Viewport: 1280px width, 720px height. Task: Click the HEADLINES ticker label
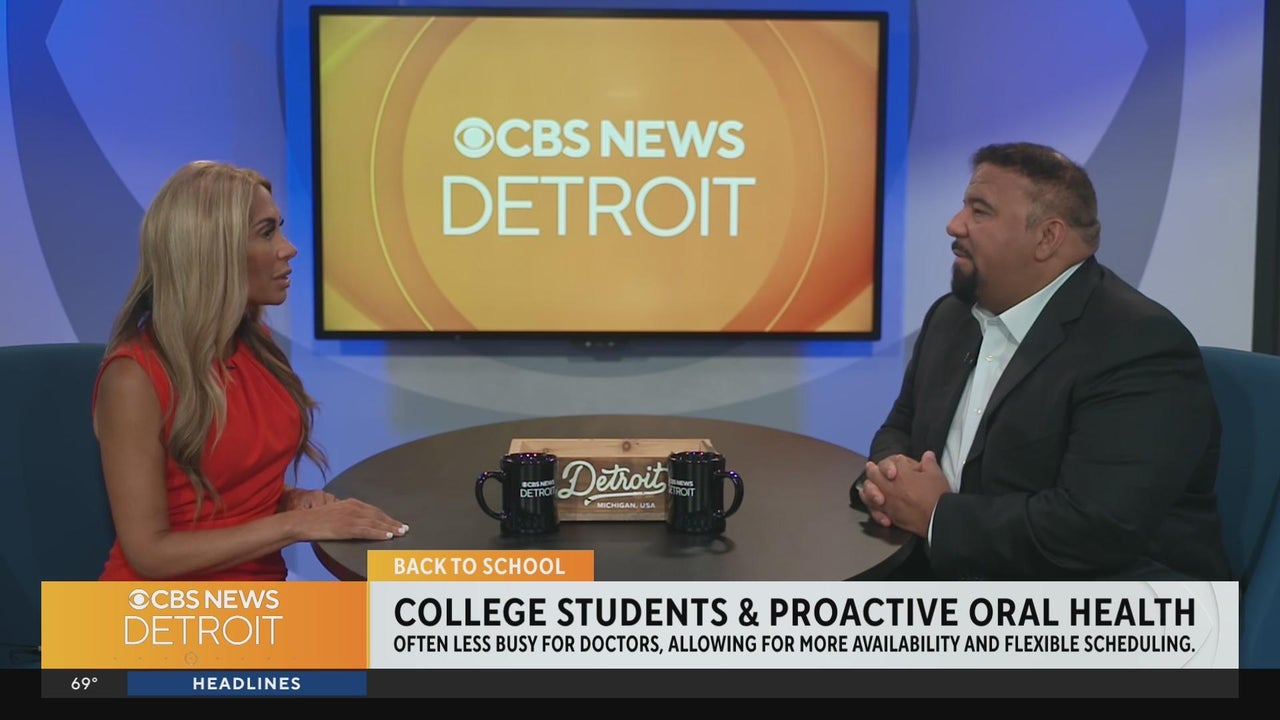(247, 684)
